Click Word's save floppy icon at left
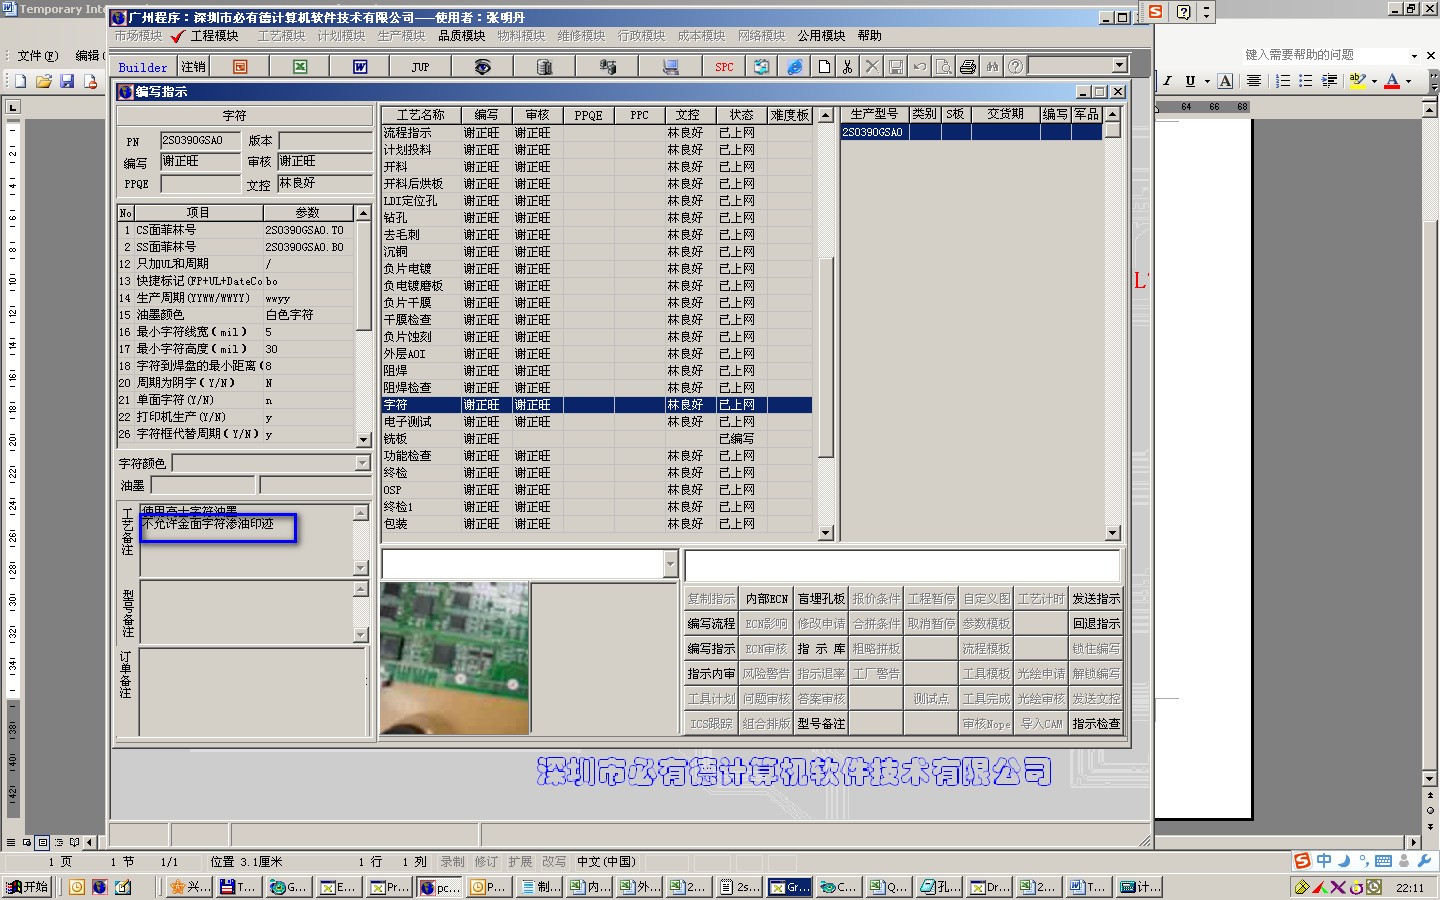Screen dimensions: 1440x900 coord(67,81)
